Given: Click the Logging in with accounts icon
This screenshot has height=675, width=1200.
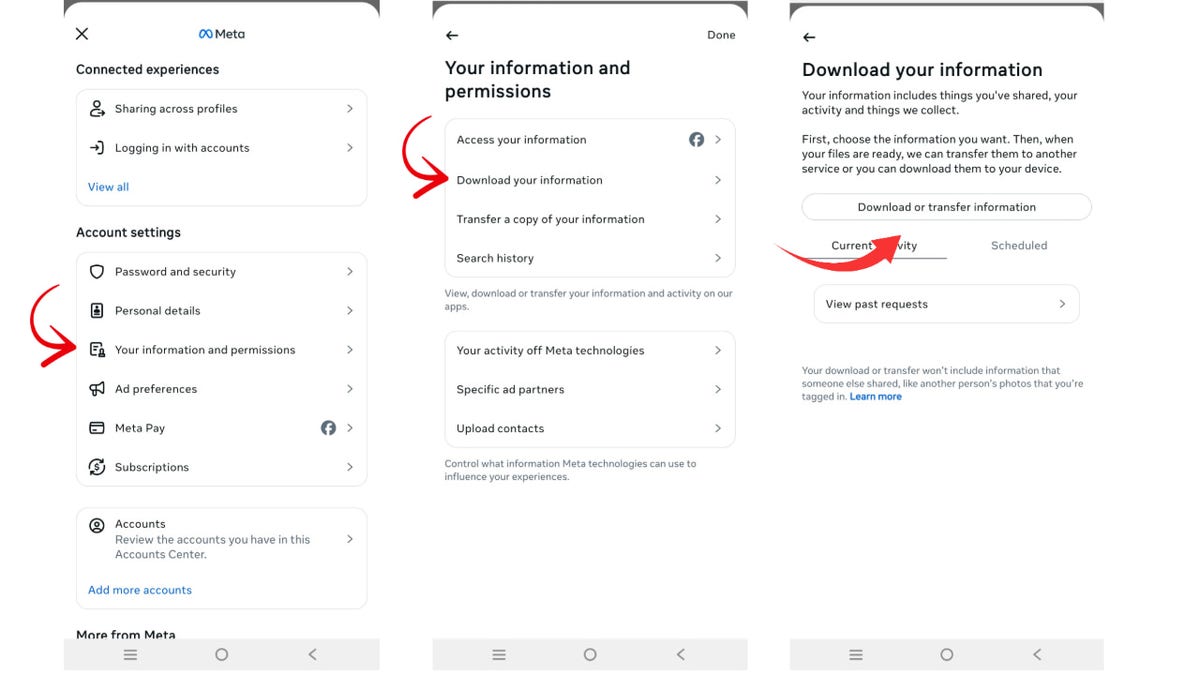Looking at the screenshot, I should tap(96, 147).
